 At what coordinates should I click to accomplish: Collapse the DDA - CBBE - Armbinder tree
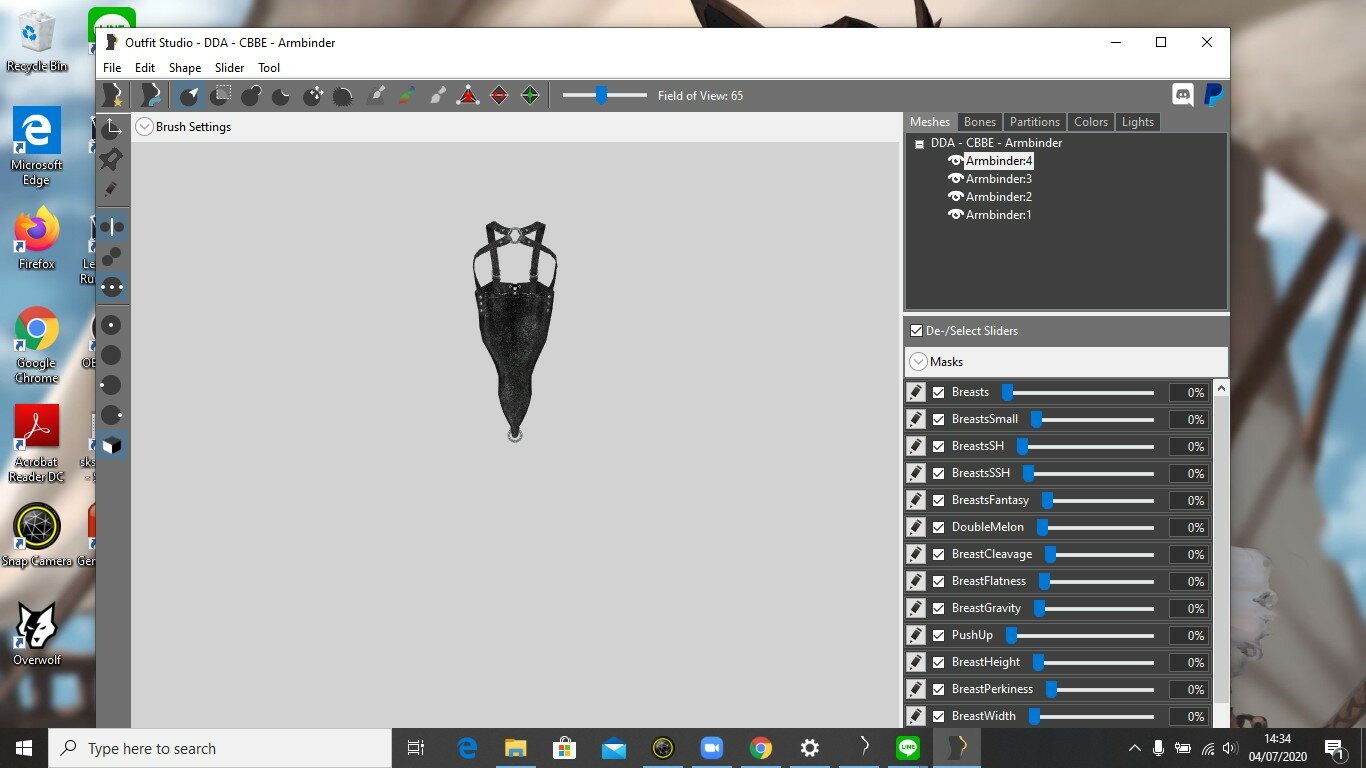pos(919,144)
